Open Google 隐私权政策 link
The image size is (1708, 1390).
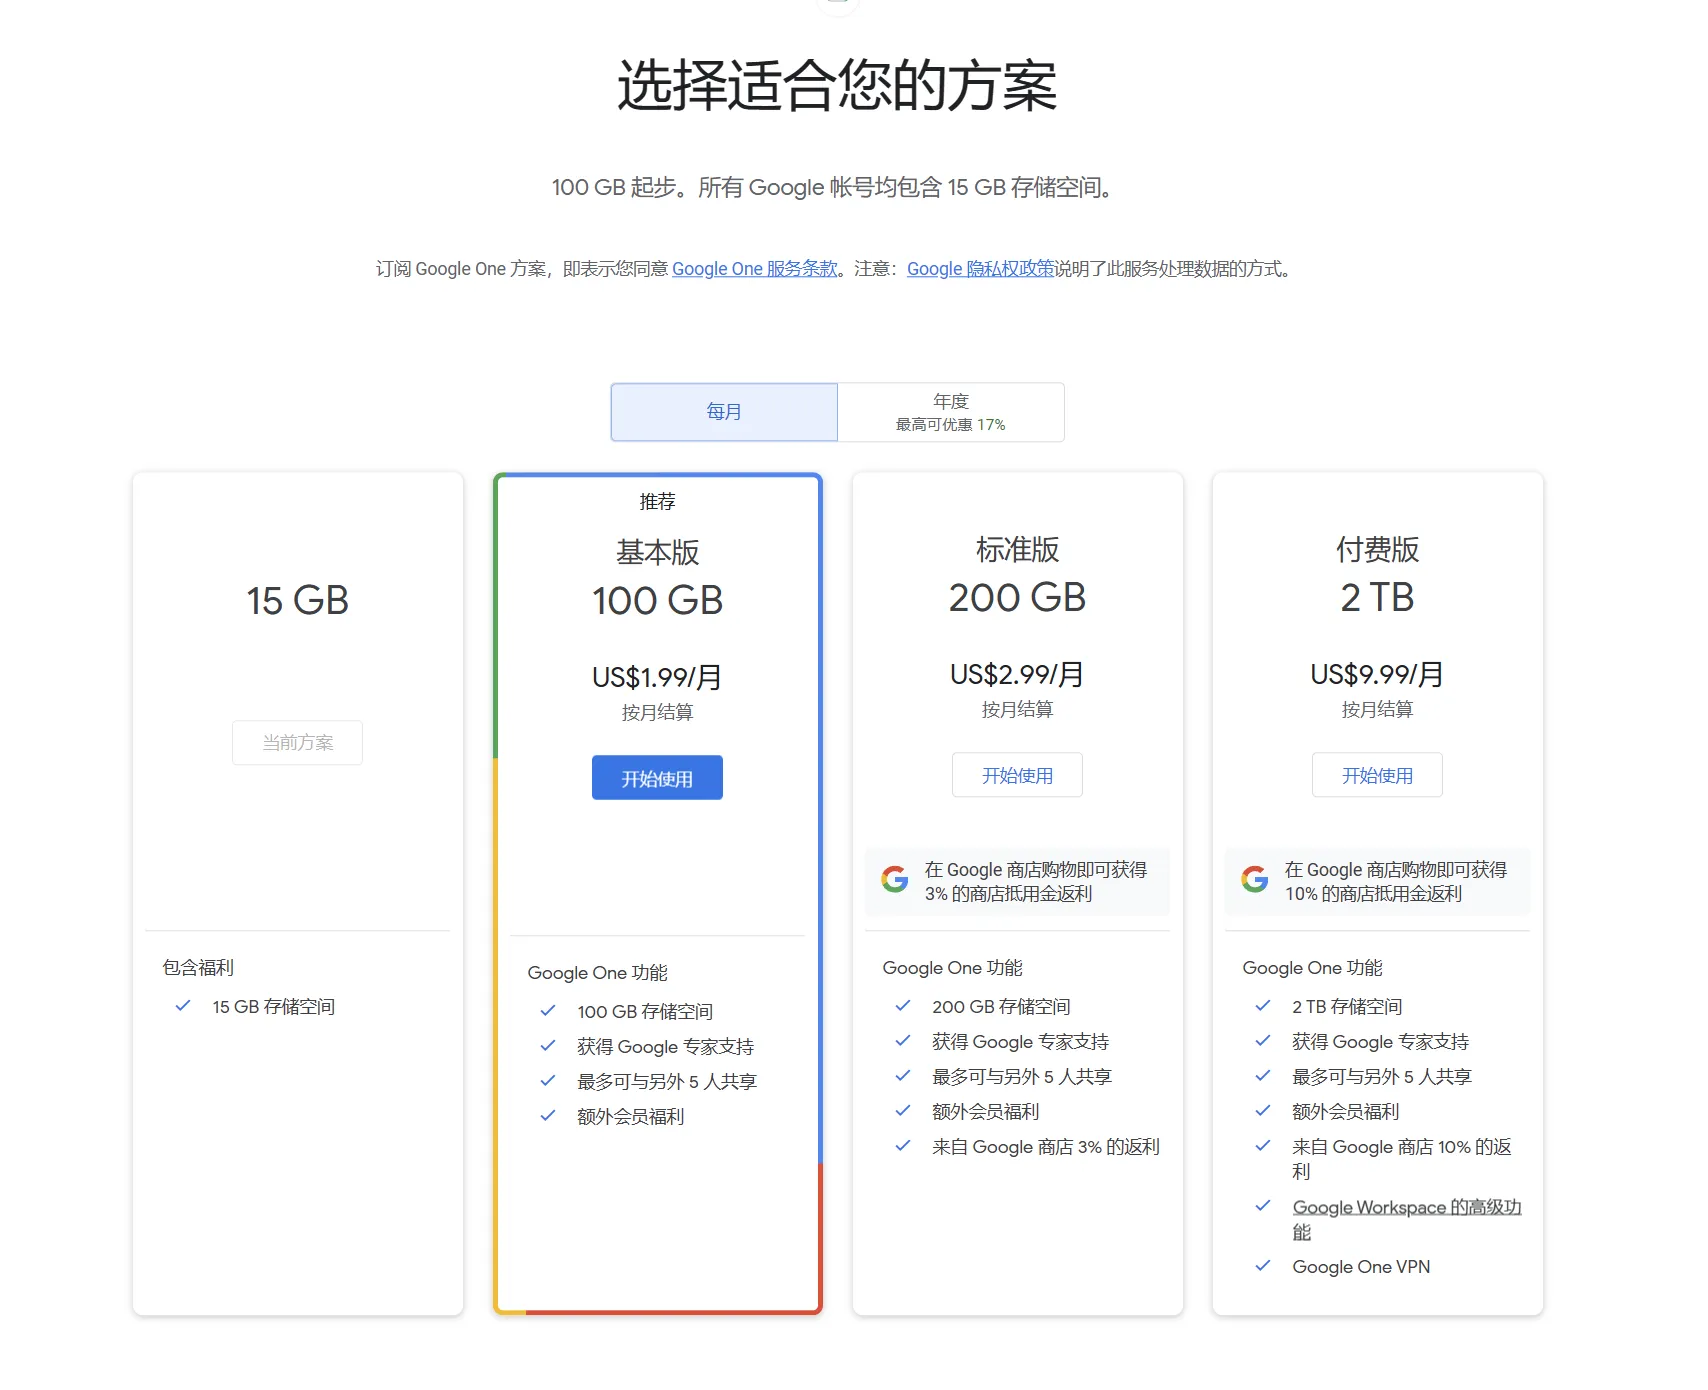[x=980, y=269]
